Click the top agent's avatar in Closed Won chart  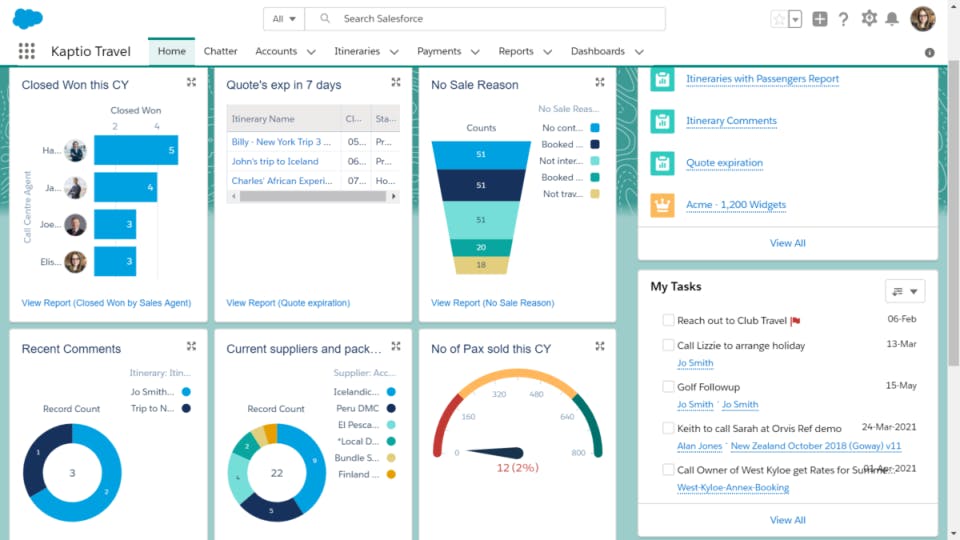(x=75, y=150)
